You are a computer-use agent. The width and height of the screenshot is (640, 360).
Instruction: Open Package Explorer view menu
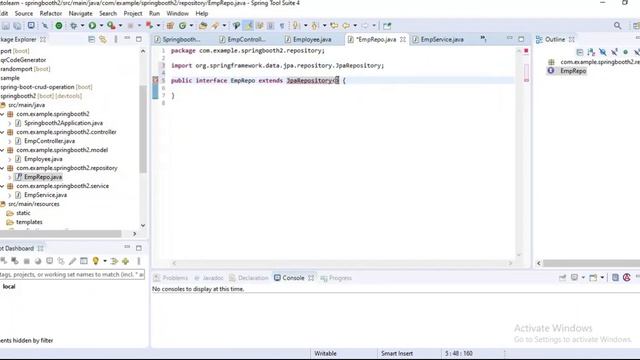coord(116,39)
